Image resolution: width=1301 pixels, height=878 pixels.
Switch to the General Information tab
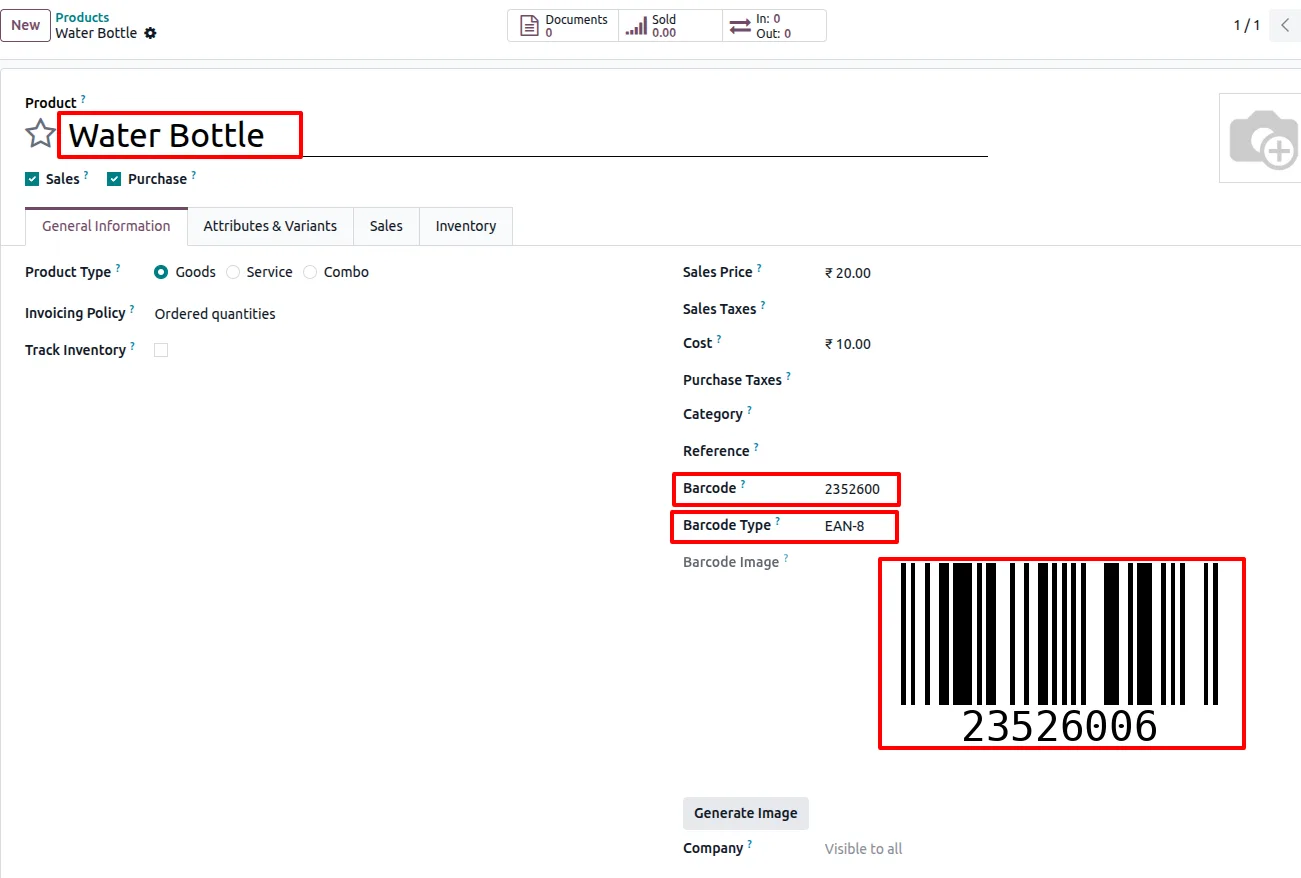106,226
